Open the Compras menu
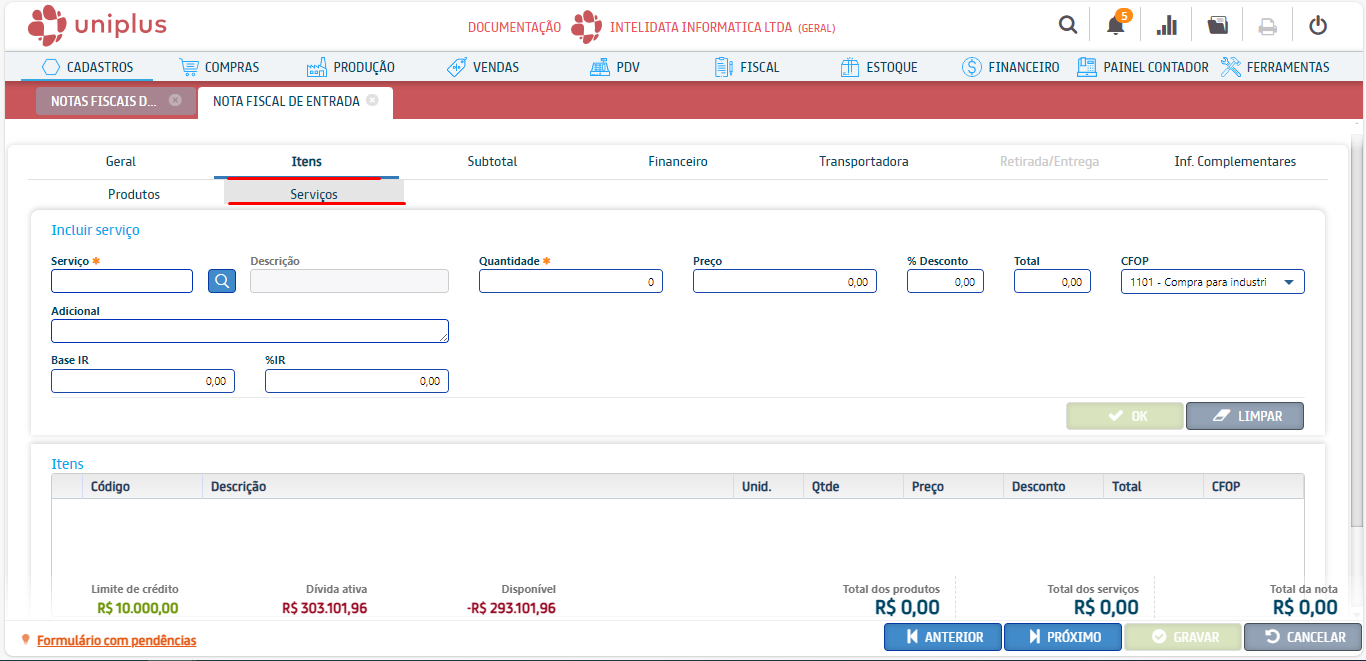 219,67
